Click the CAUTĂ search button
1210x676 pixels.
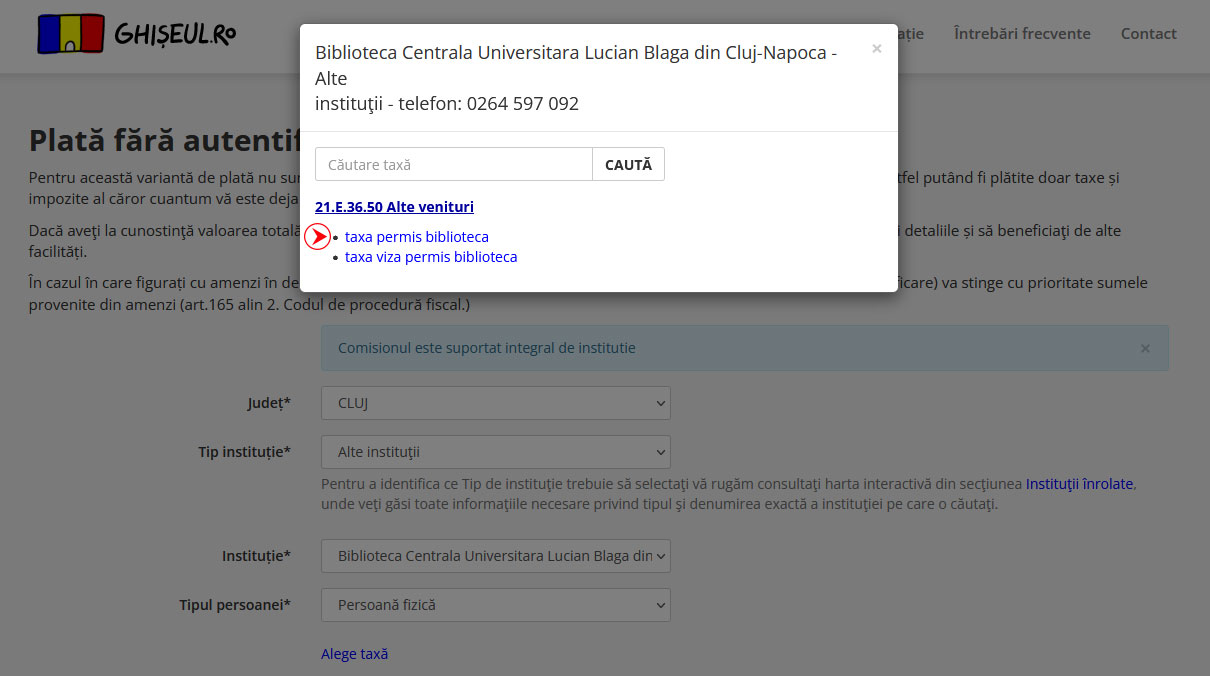(628, 165)
